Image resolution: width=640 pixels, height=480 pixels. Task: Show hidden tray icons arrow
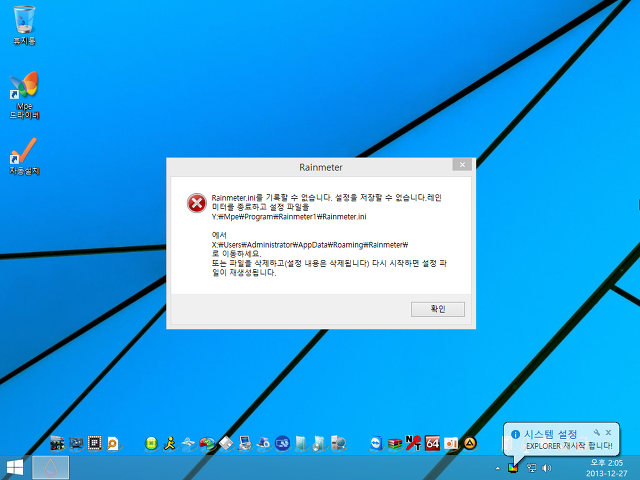(498, 468)
